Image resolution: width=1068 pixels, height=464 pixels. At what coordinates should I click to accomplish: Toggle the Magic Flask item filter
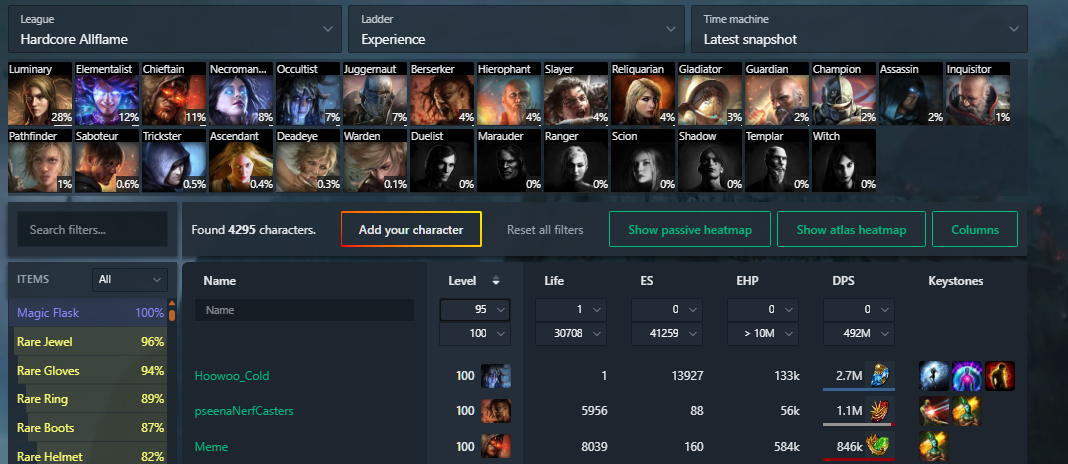[91, 313]
